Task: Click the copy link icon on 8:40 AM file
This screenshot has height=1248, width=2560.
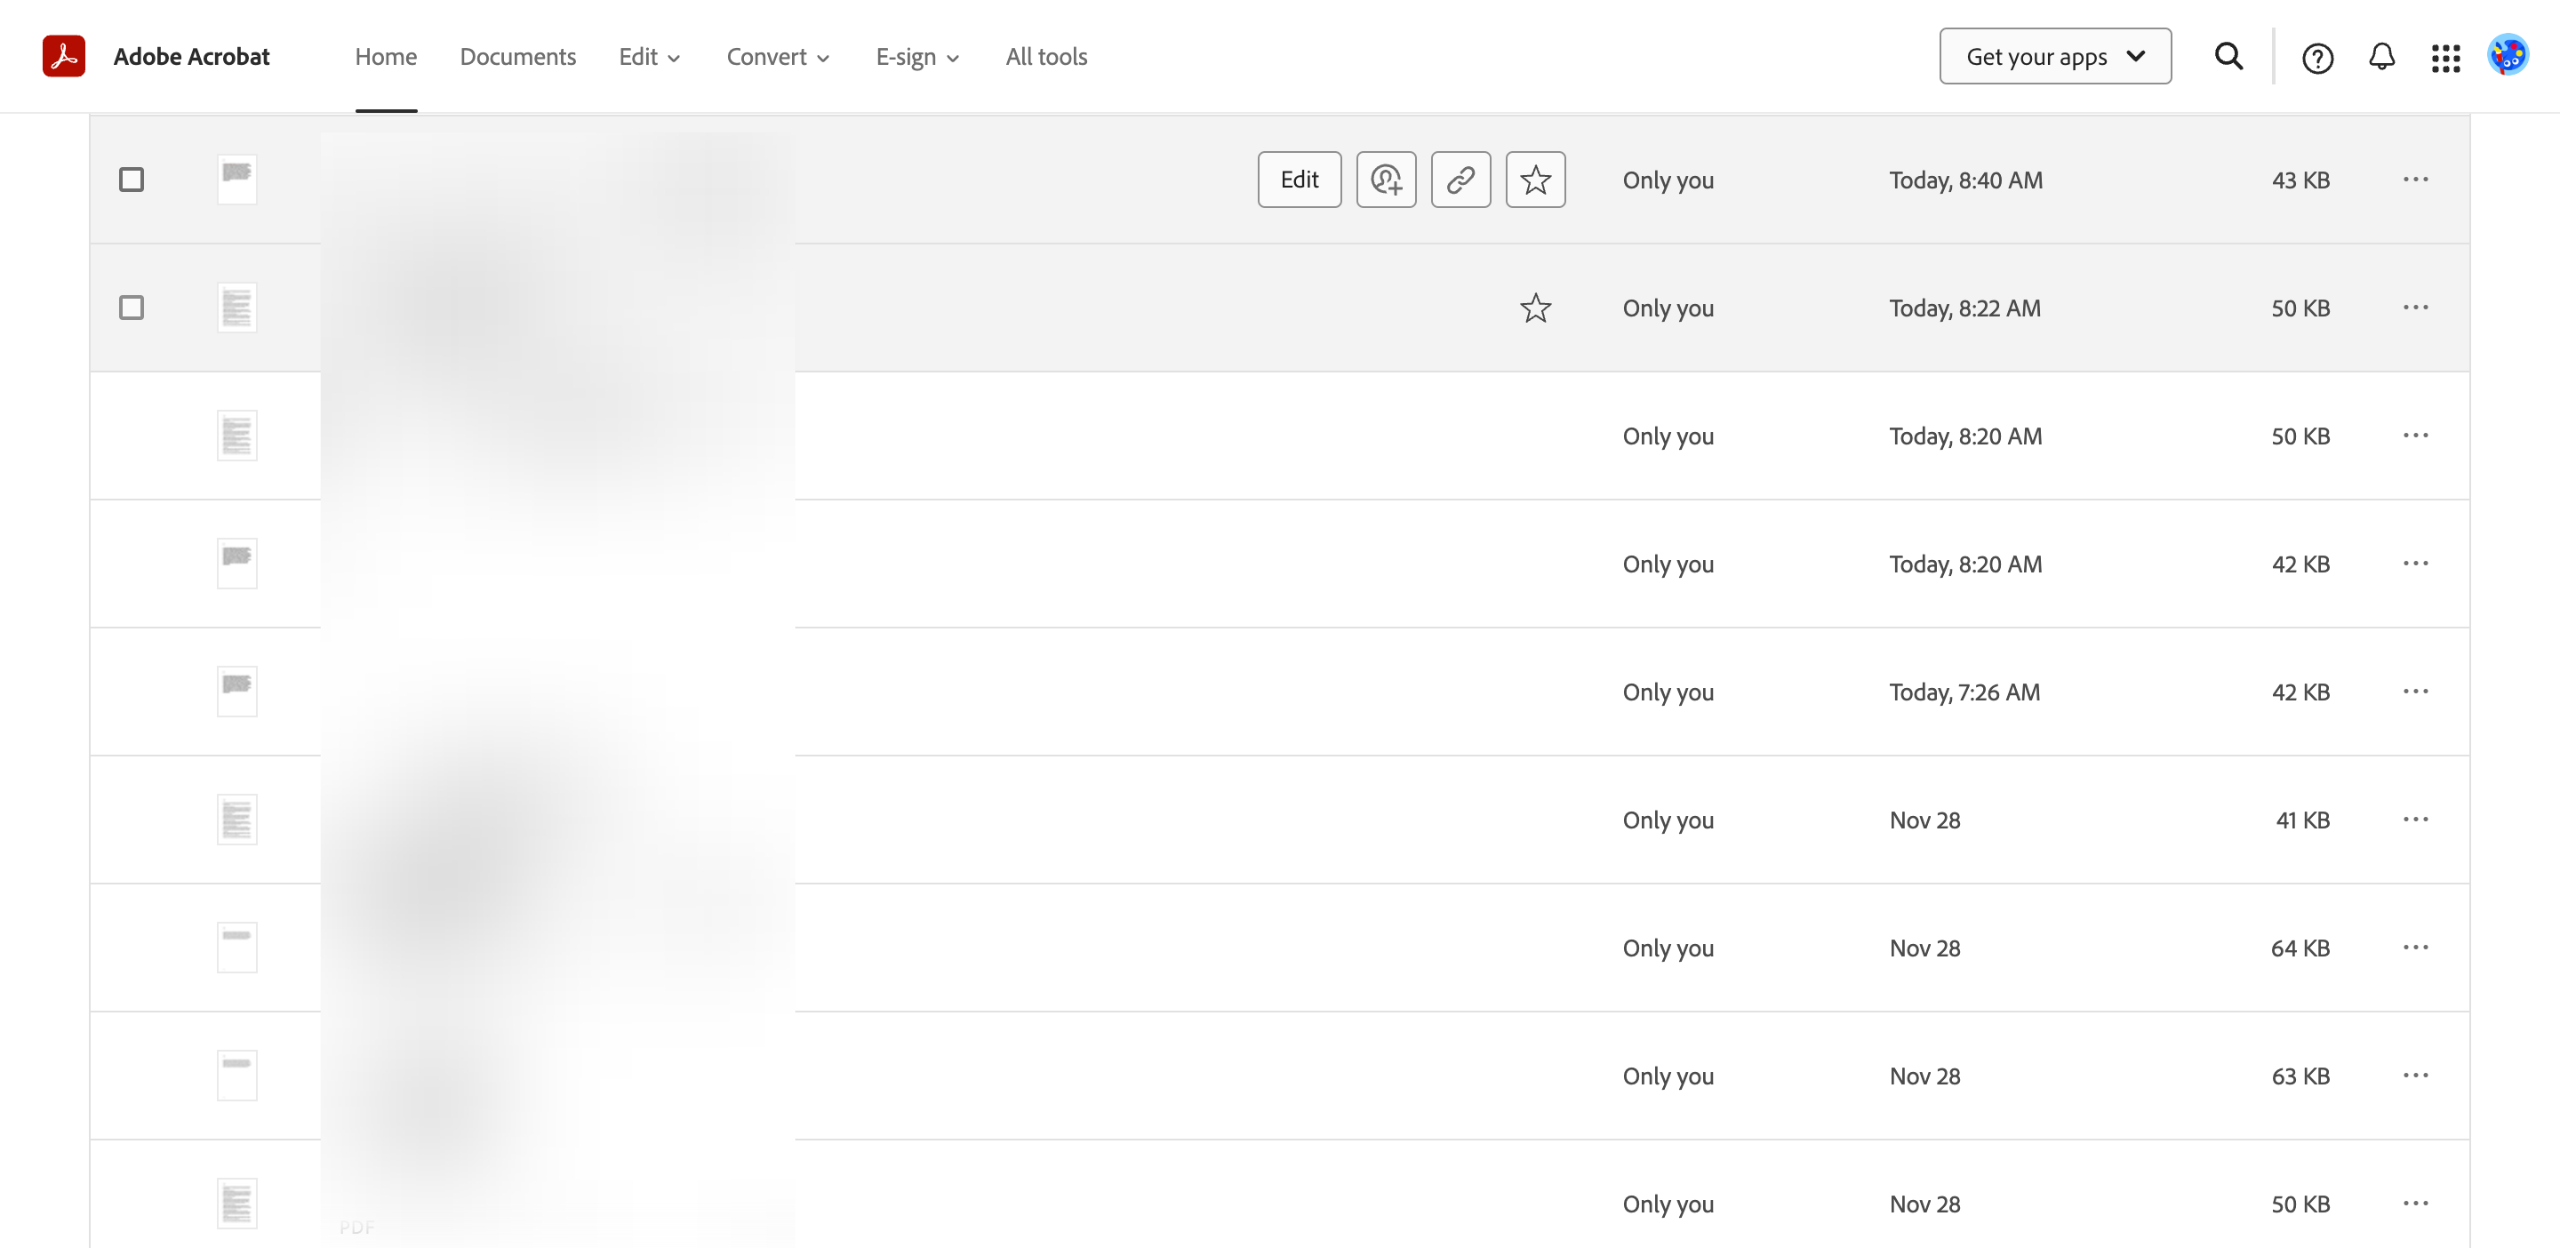Action: [1460, 180]
